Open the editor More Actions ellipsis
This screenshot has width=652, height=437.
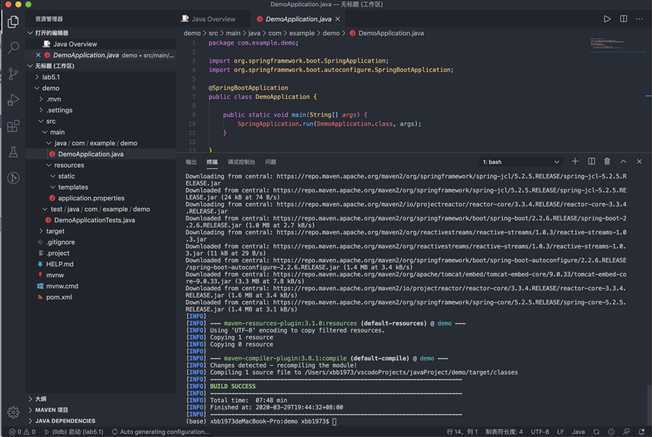coord(639,19)
